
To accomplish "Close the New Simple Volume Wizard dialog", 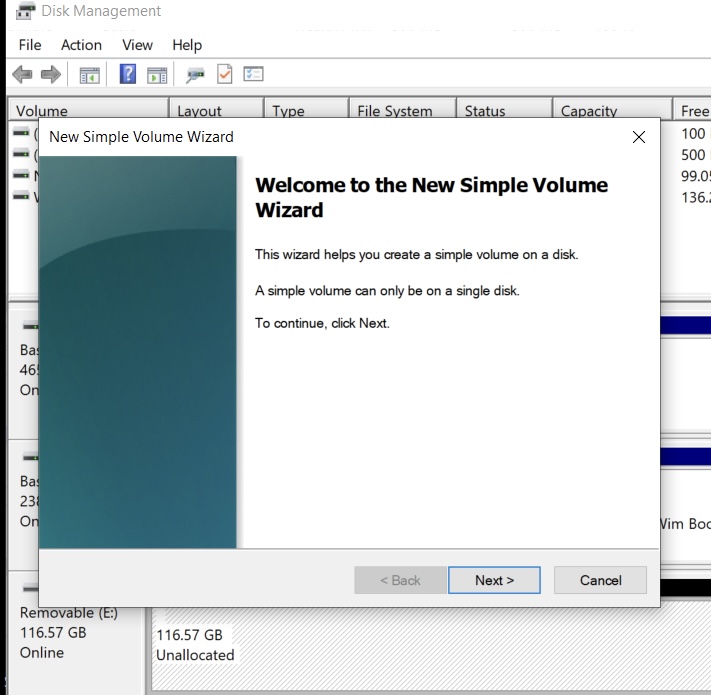I will click(x=639, y=137).
